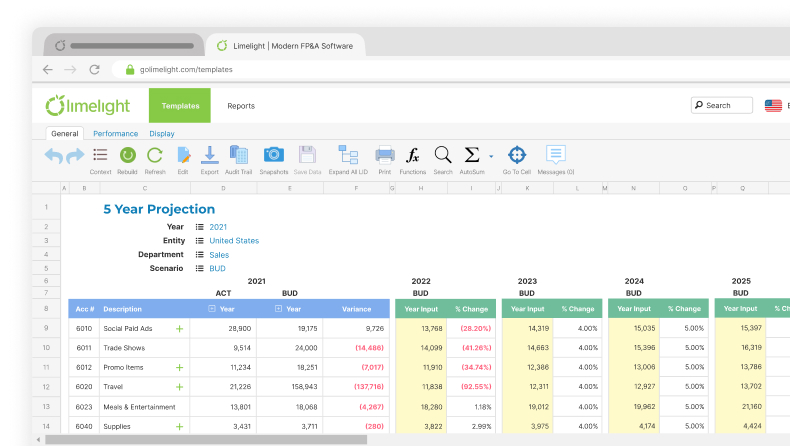Screen dimensions: 790x446
Task: Click the 2021 year value
Action: tap(218, 227)
